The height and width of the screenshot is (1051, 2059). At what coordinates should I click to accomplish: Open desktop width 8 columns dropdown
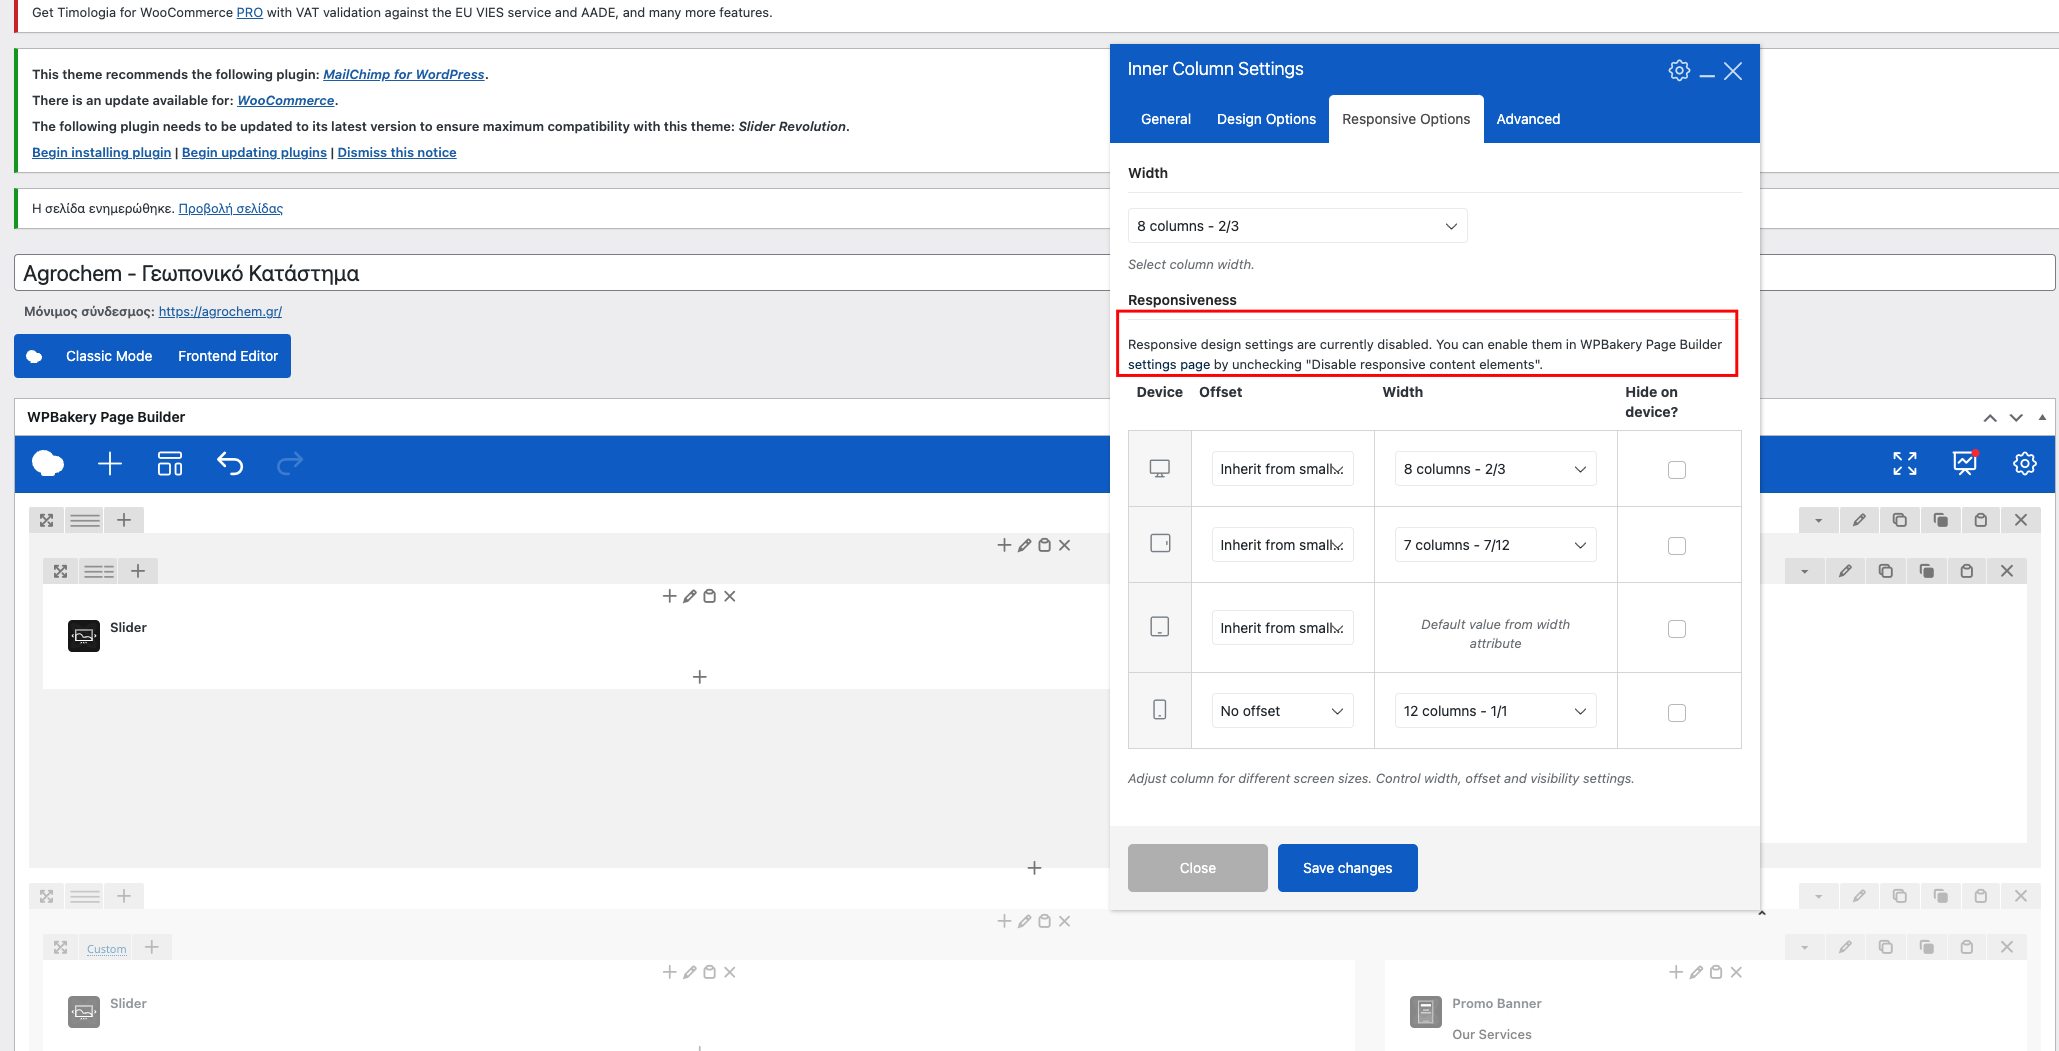(1495, 469)
